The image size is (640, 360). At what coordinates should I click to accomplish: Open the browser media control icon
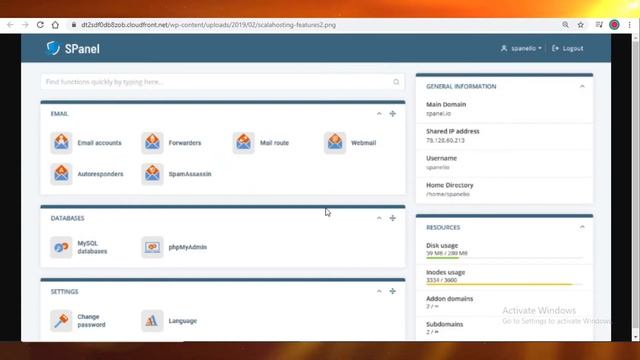coord(599,25)
